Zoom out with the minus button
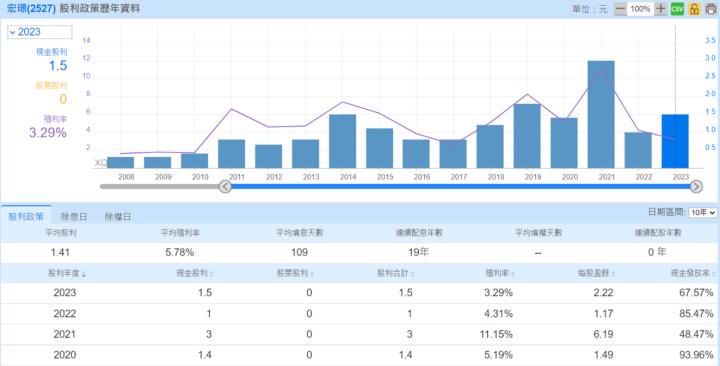This screenshot has width=720, height=366. coord(620,9)
